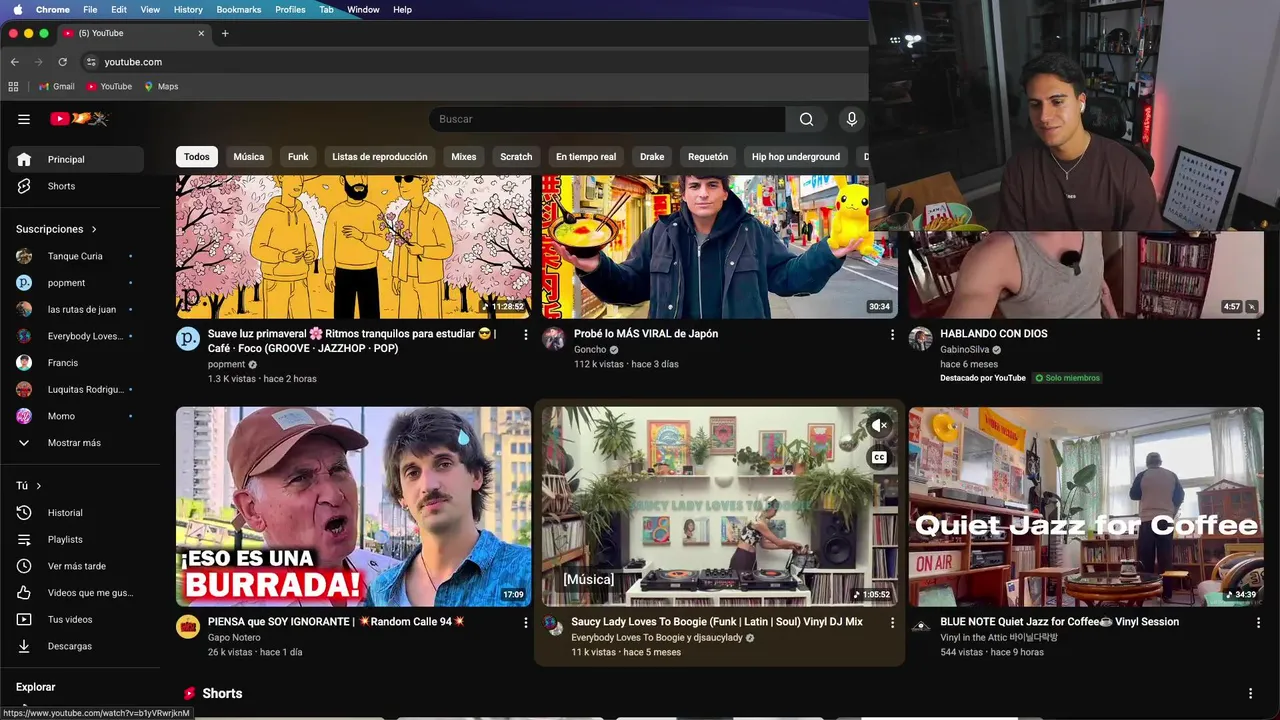1280x720 pixels.
Task: Open popment channel avatar beside Suave luz video
Action: click(188, 339)
